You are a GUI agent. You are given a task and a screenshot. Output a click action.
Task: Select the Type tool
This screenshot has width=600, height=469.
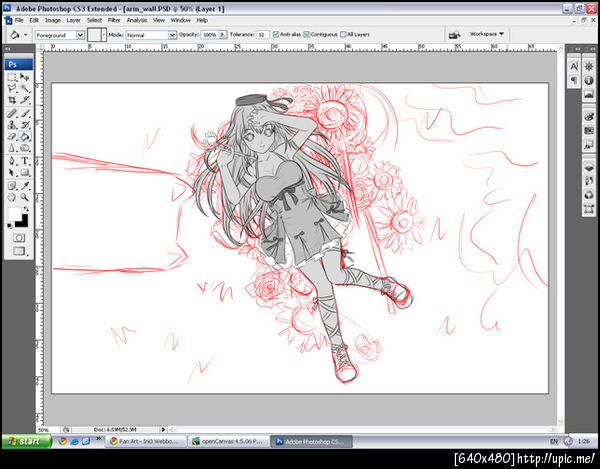coord(25,161)
